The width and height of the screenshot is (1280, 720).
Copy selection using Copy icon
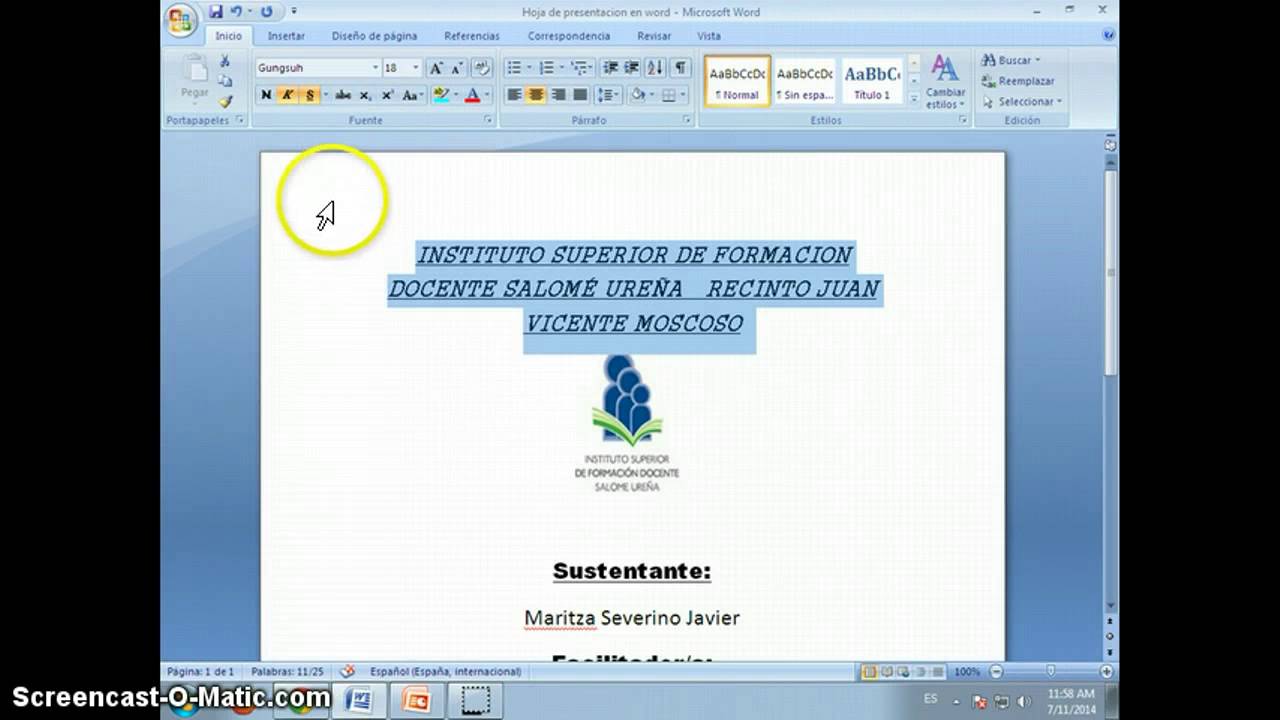(x=225, y=81)
